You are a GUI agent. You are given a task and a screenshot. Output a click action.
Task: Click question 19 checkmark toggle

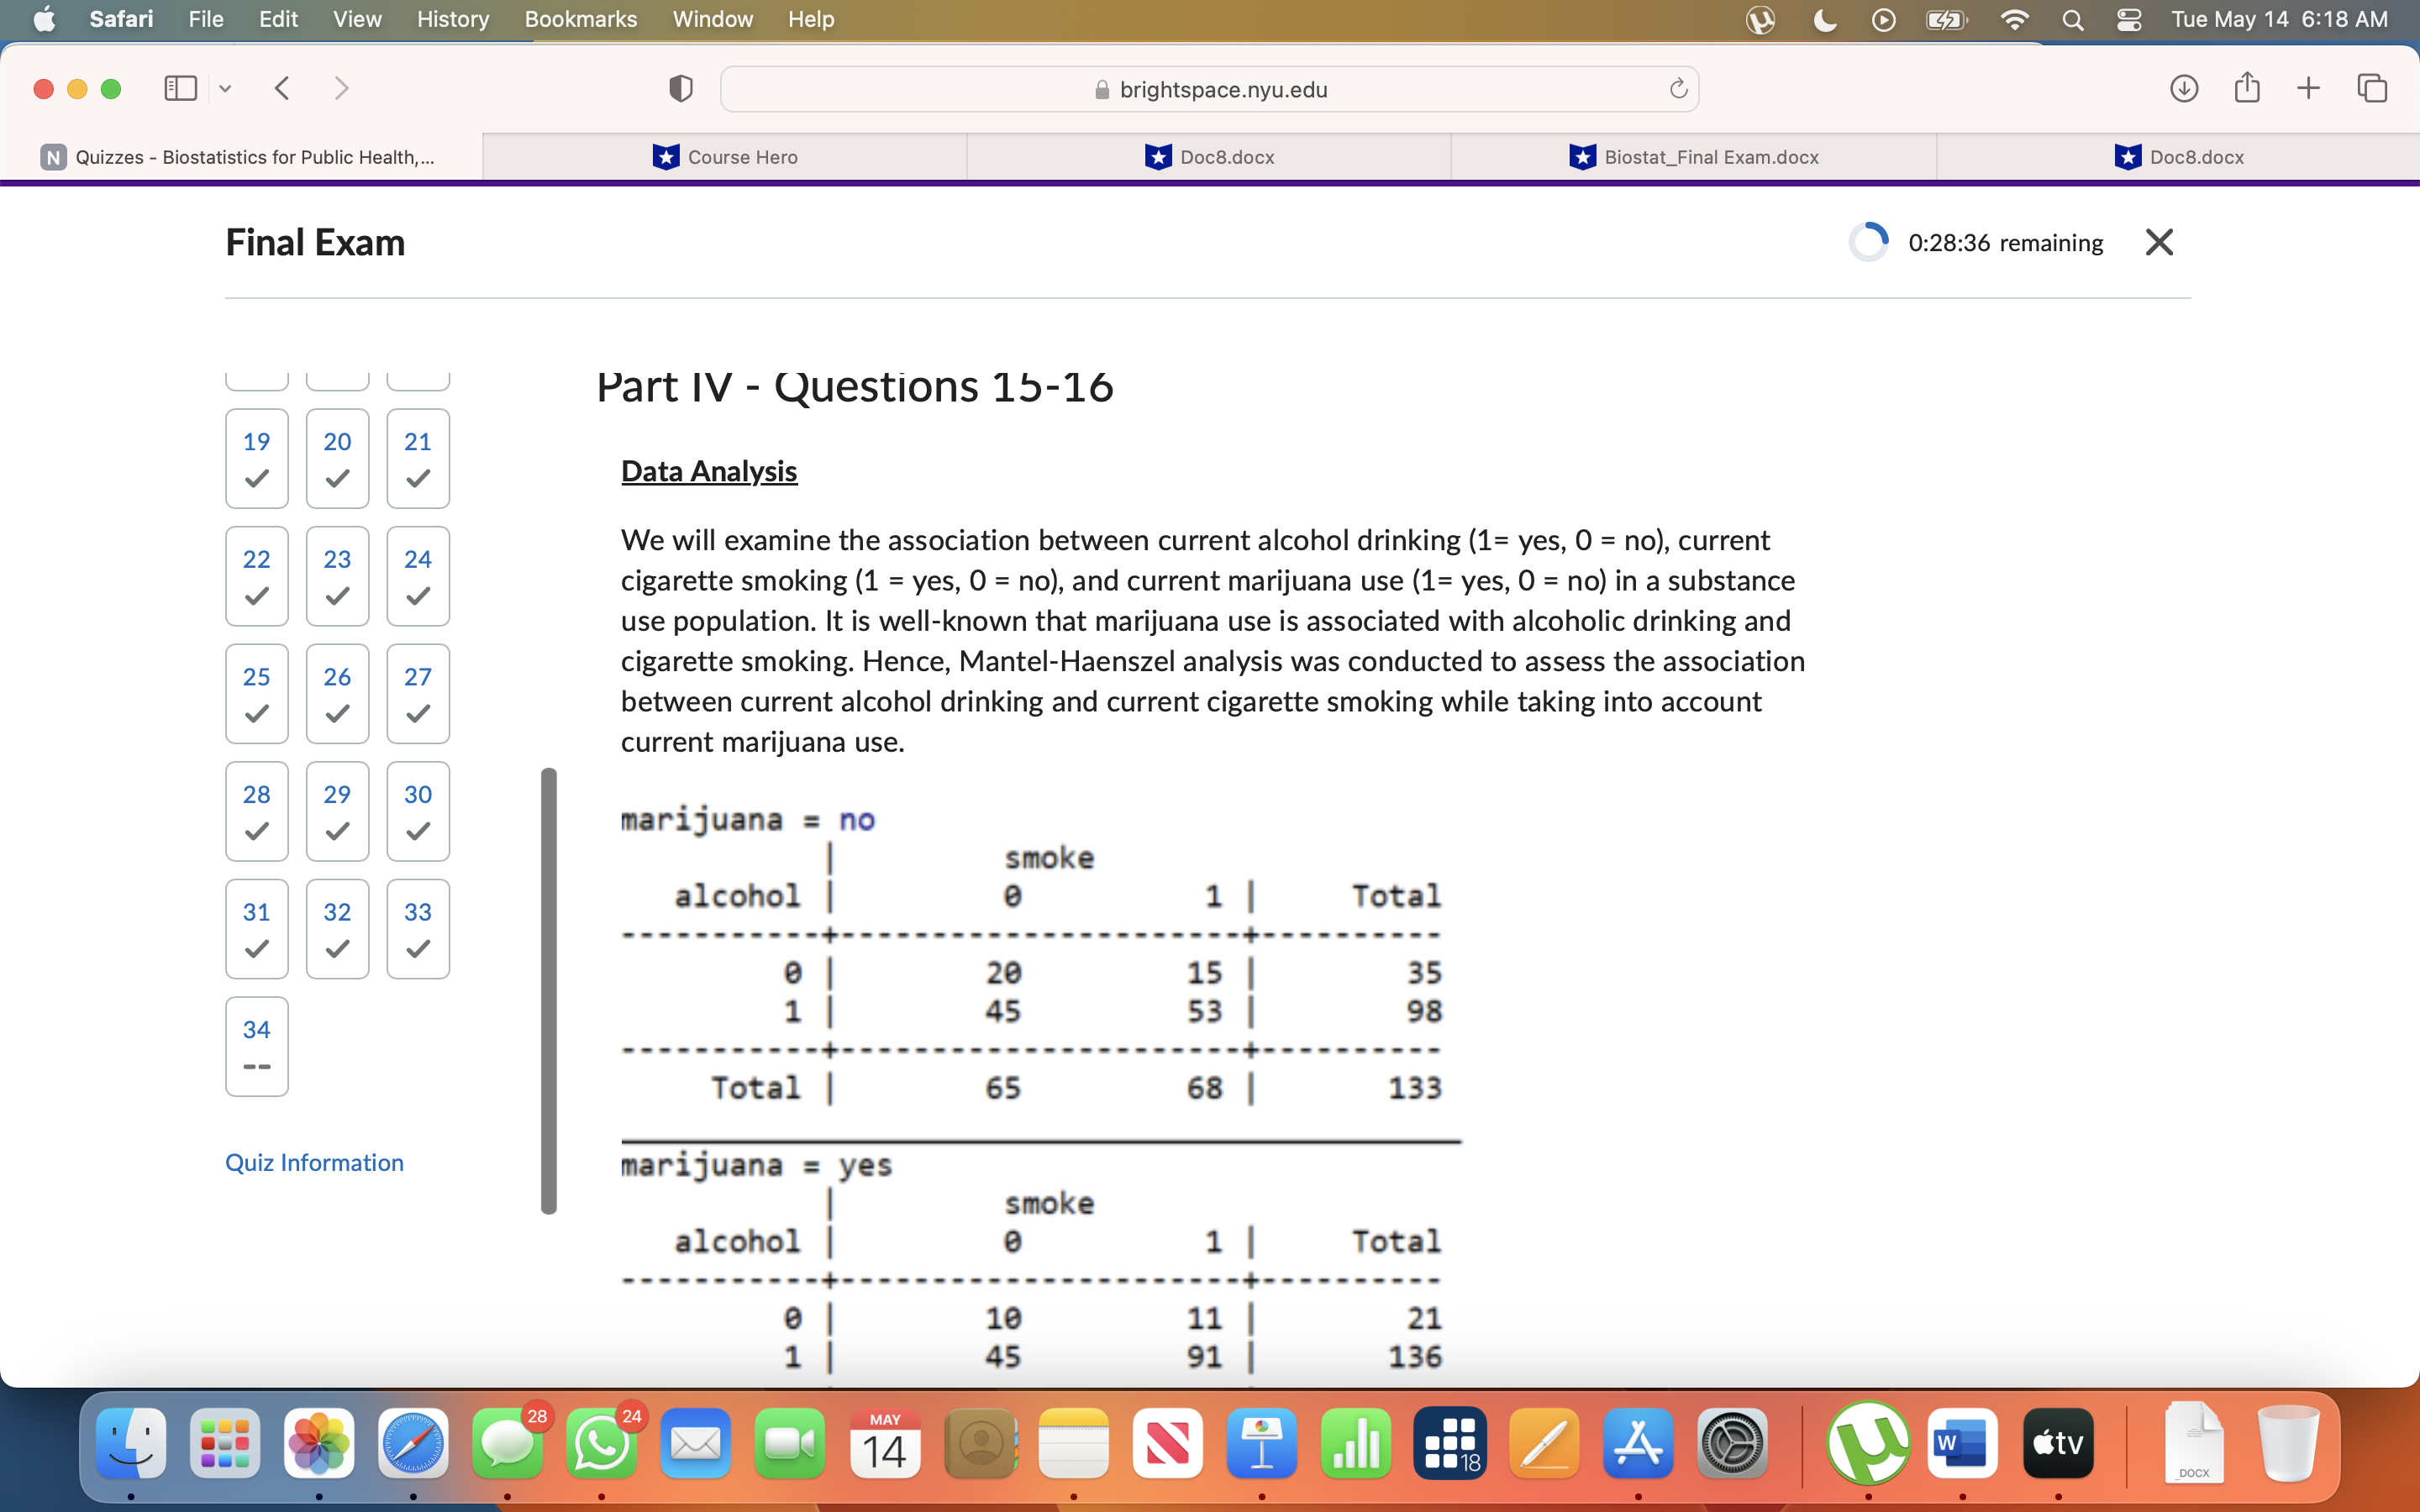255,477
